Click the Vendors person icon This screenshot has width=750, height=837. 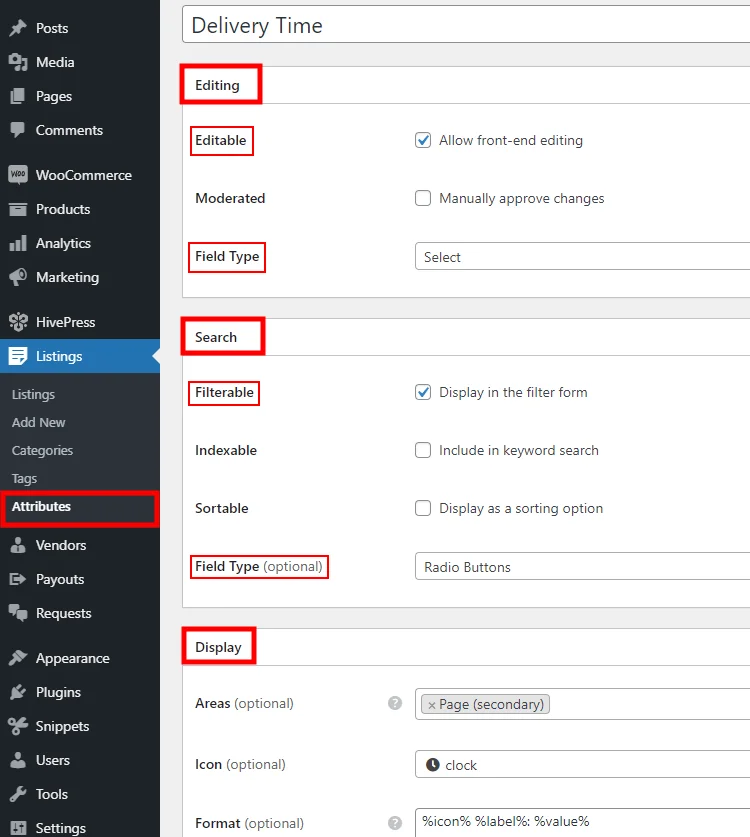click(x=18, y=545)
